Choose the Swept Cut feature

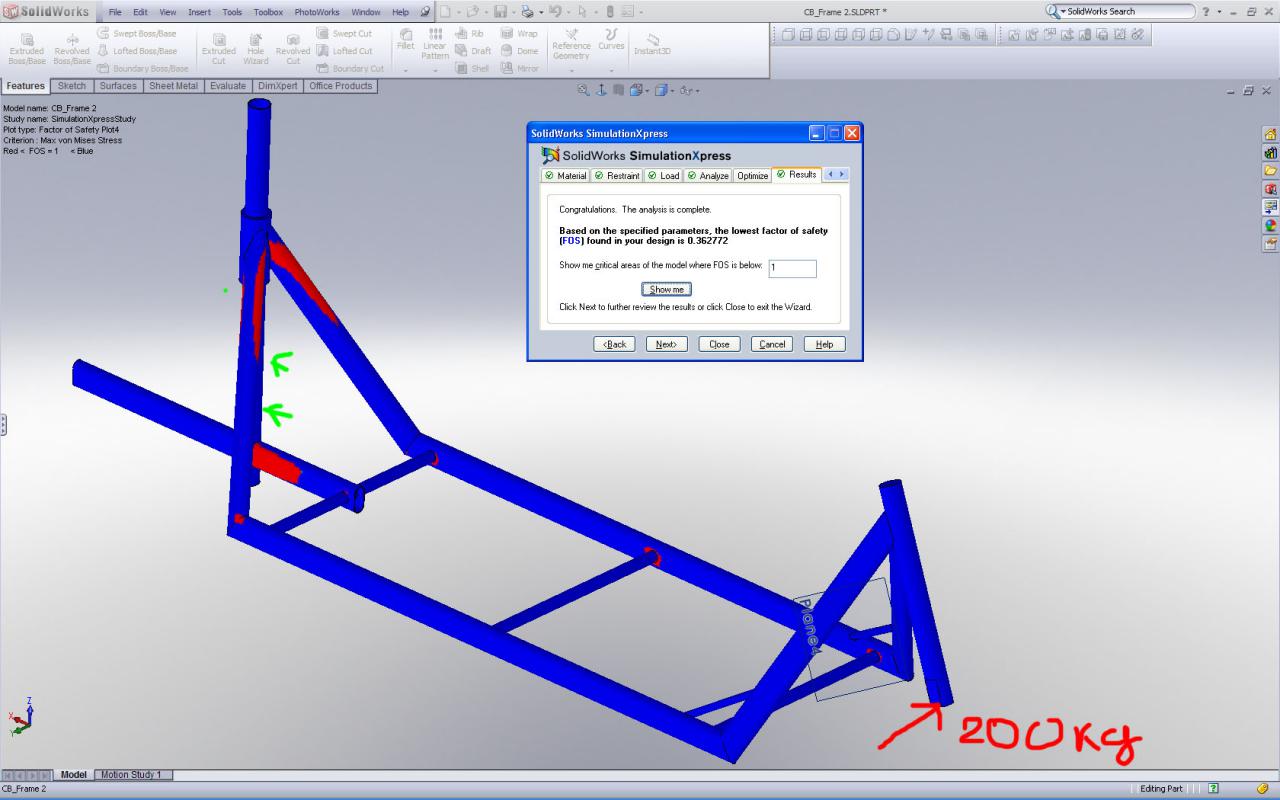click(x=344, y=33)
